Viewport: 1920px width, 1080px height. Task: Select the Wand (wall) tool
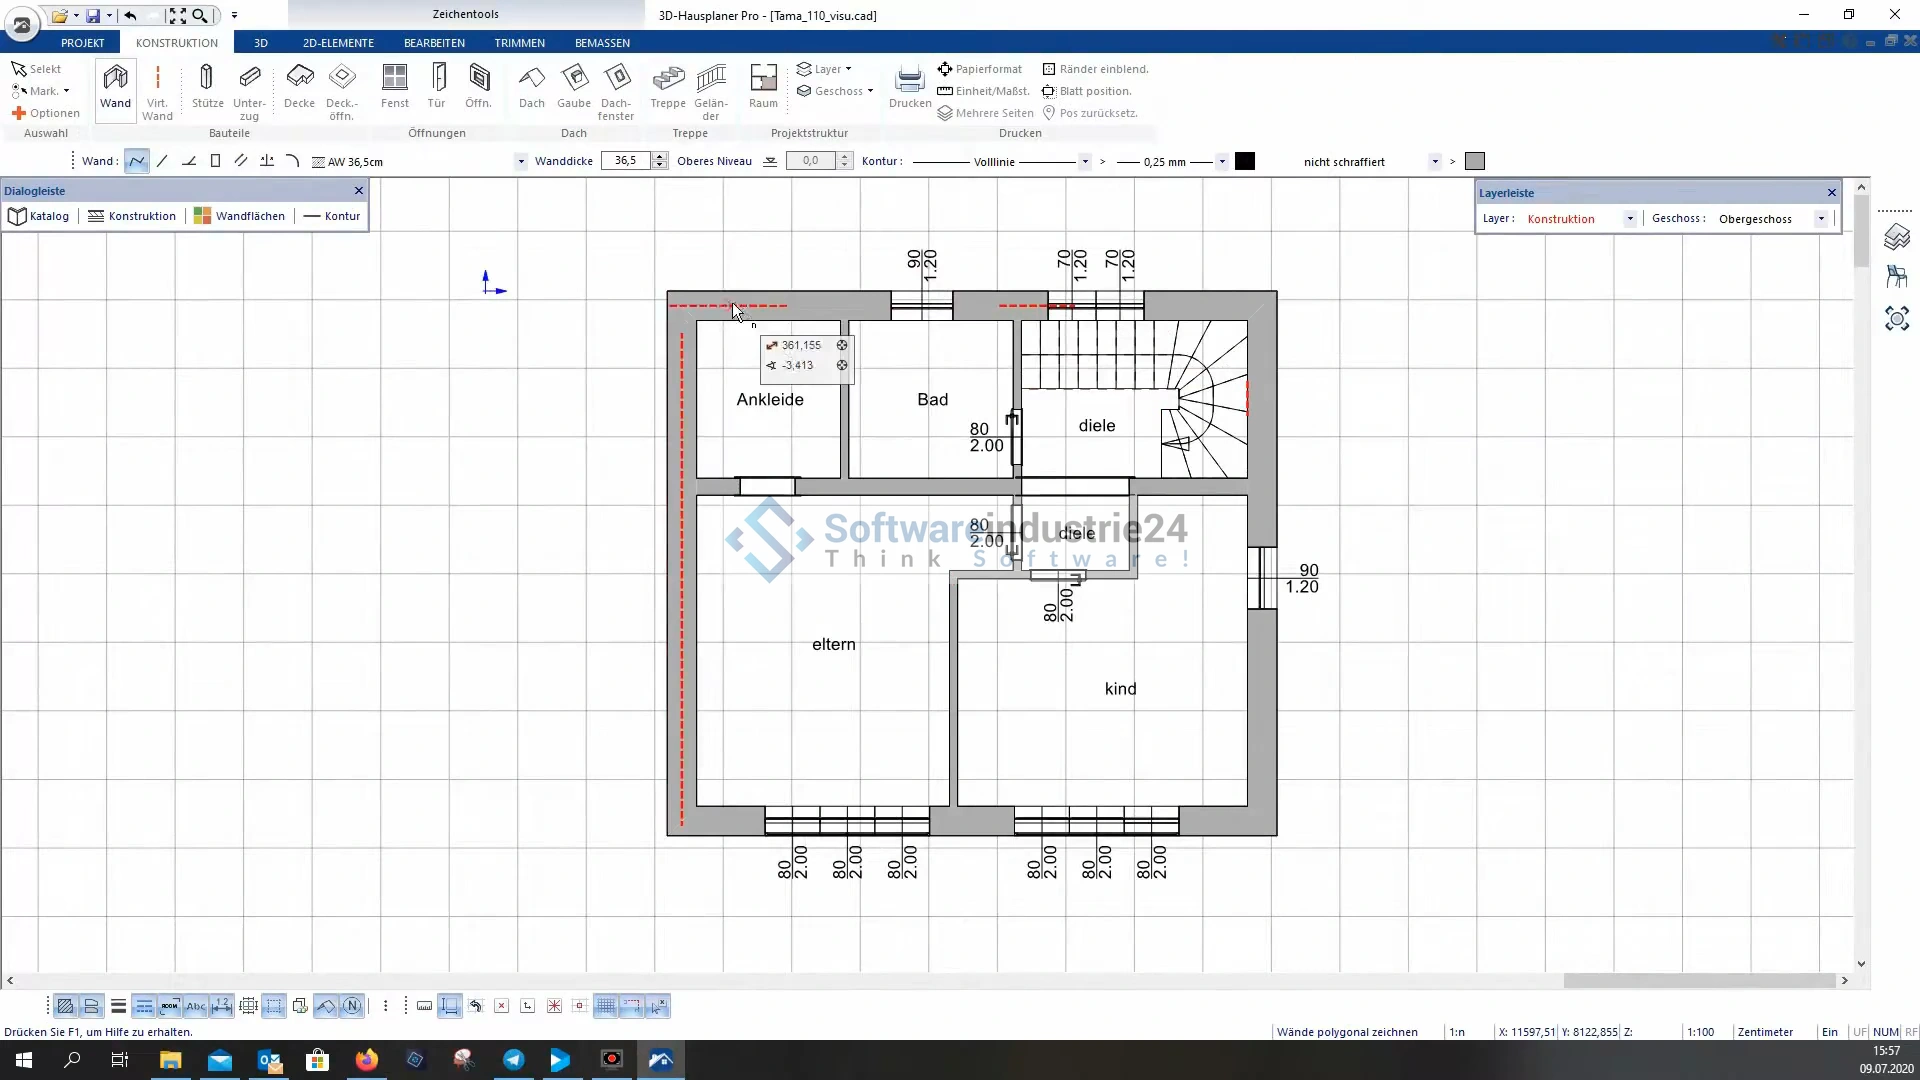(x=115, y=87)
